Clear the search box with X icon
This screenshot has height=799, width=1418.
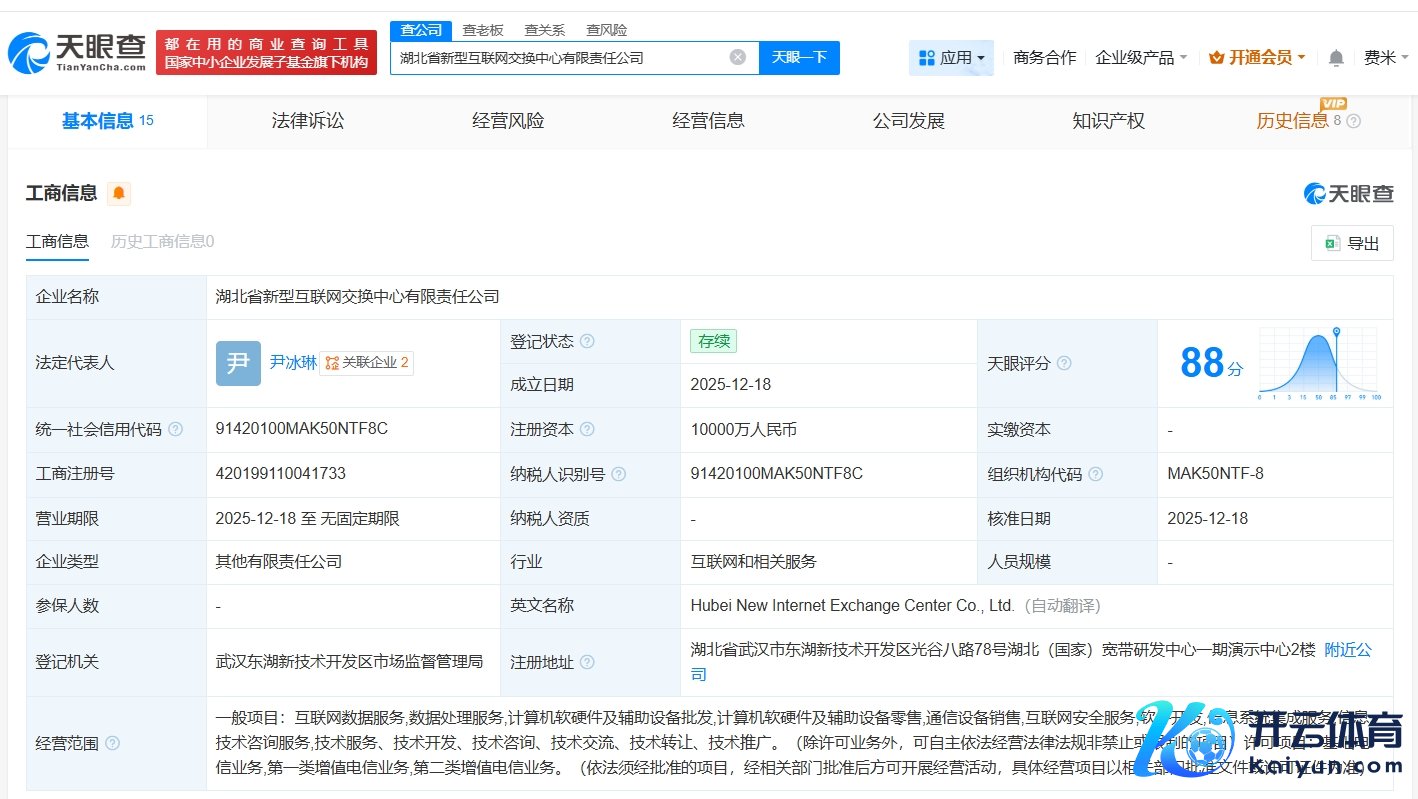click(738, 57)
